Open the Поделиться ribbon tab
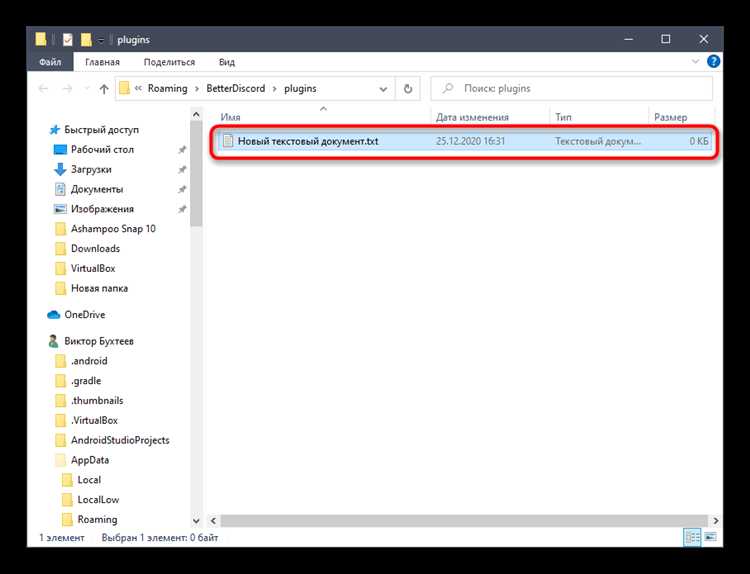This screenshot has width=750, height=574. tap(169, 62)
